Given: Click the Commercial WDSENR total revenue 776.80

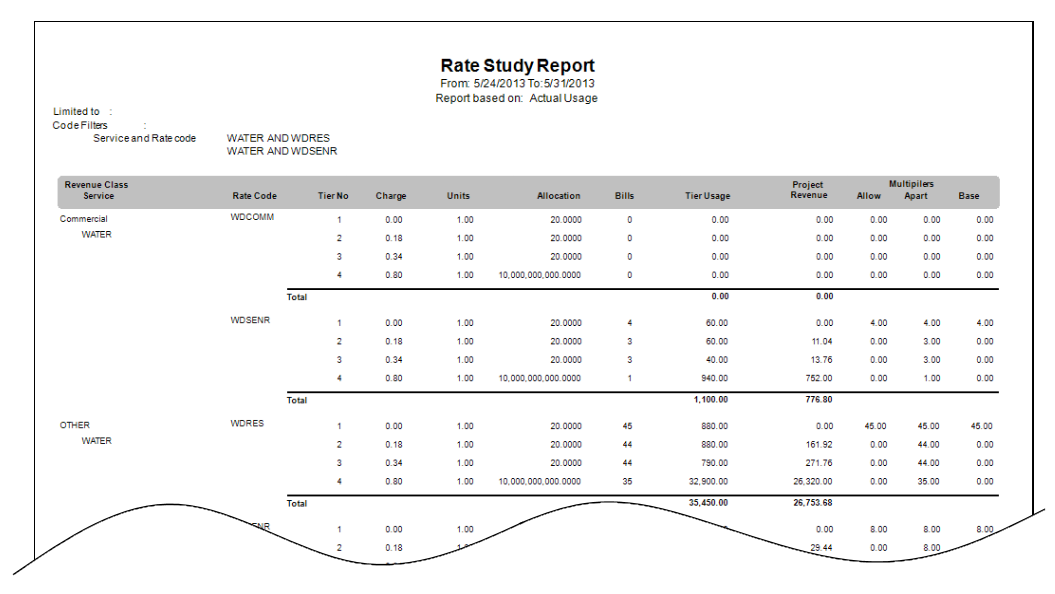Looking at the screenshot, I should tap(819, 400).
